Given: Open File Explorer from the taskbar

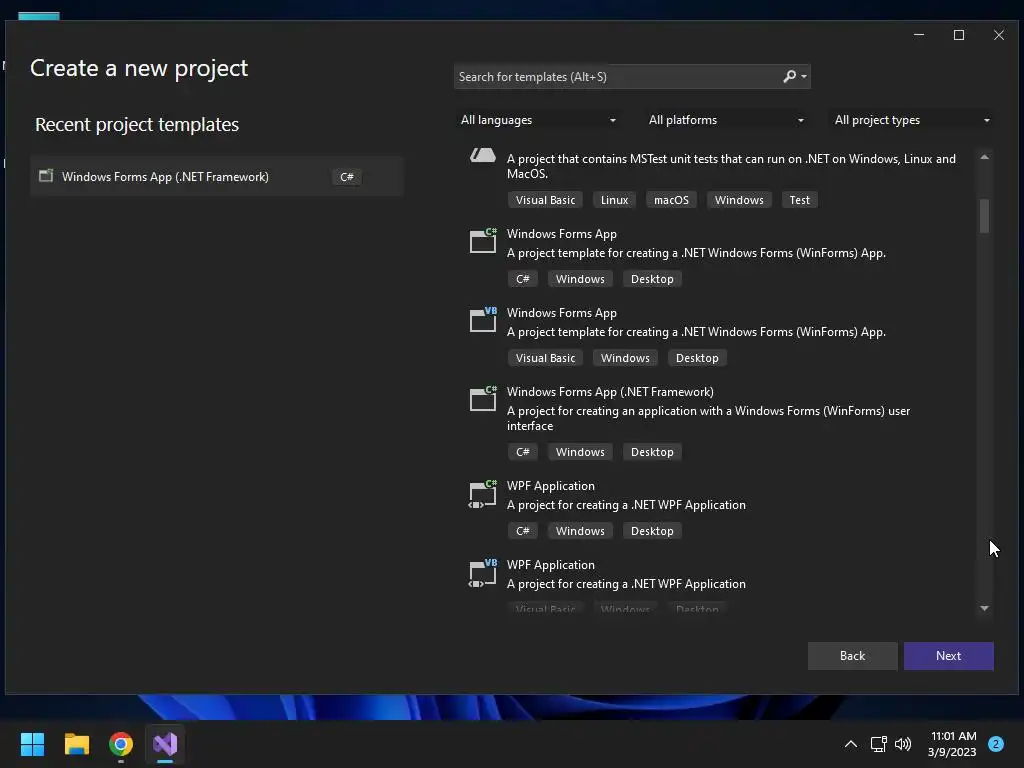Looking at the screenshot, I should tap(76, 744).
